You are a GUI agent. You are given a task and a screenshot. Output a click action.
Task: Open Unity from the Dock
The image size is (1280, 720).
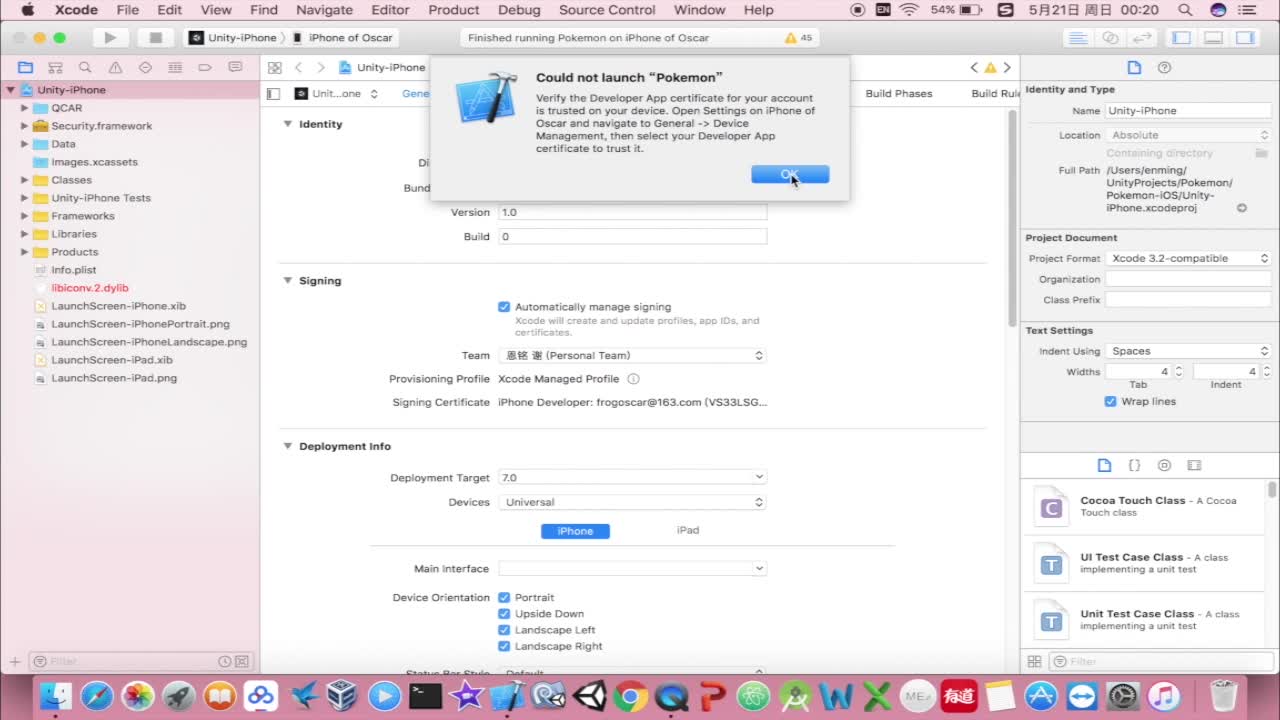click(589, 696)
